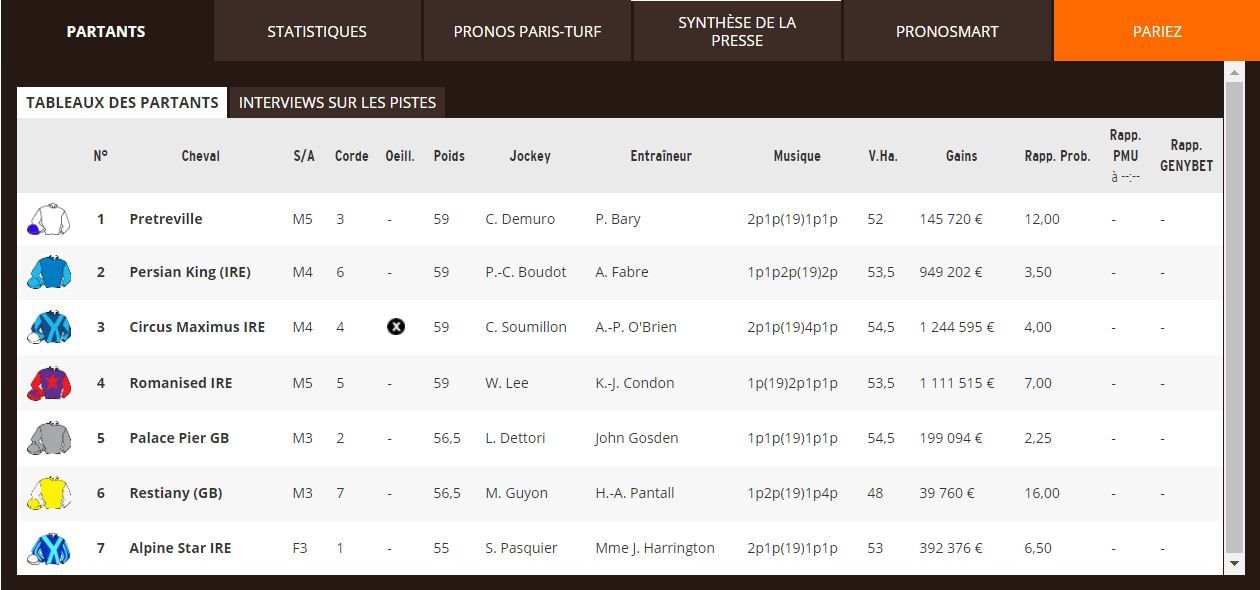Click the scrollbar down arrow
The image size is (1260, 590).
(1234, 564)
